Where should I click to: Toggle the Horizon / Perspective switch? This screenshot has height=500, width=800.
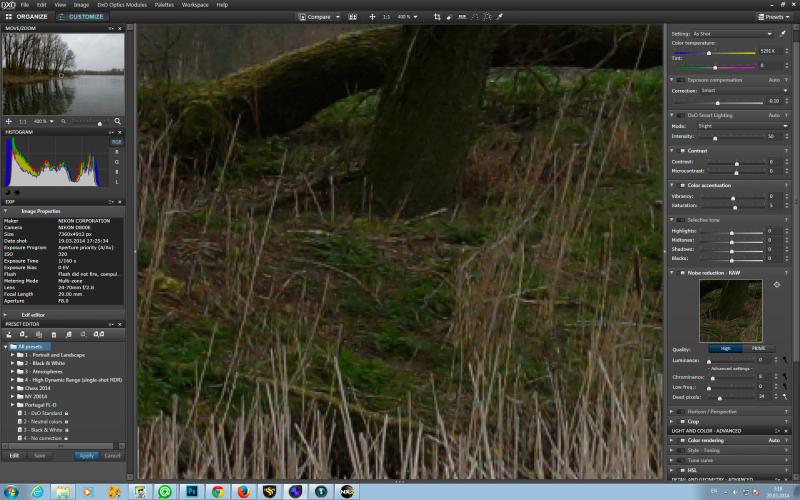pos(681,412)
